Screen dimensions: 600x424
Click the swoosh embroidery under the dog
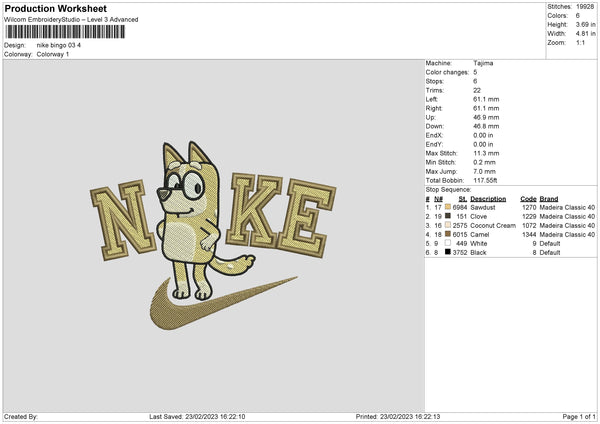pyautogui.click(x=223, y=304)
